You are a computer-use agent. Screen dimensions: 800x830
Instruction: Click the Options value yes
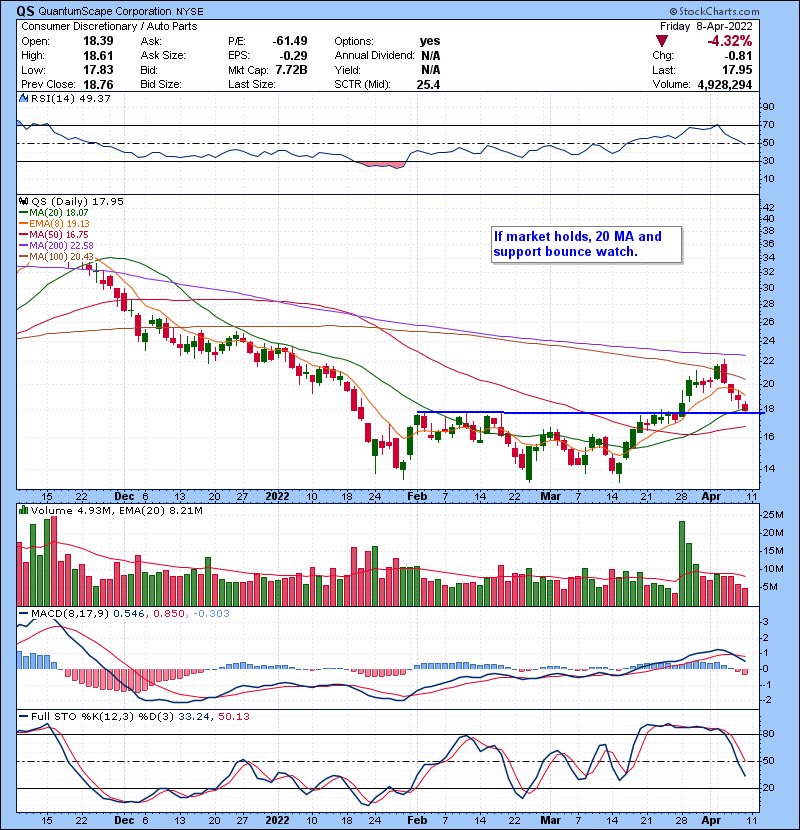point(429,41)
